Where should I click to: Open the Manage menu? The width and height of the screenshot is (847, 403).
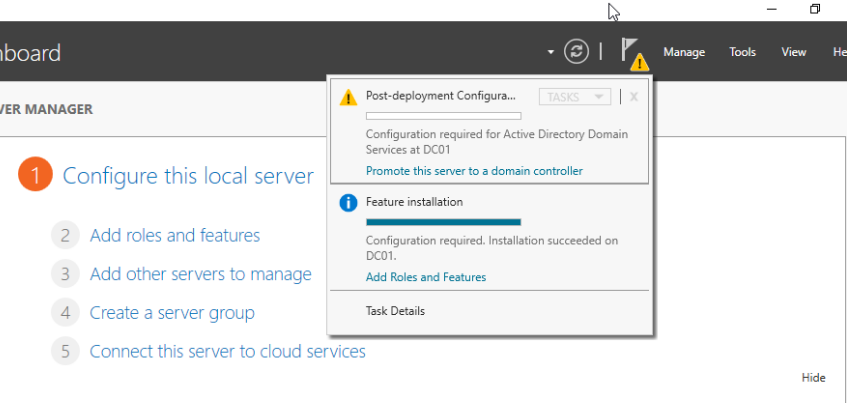point(684,52)
